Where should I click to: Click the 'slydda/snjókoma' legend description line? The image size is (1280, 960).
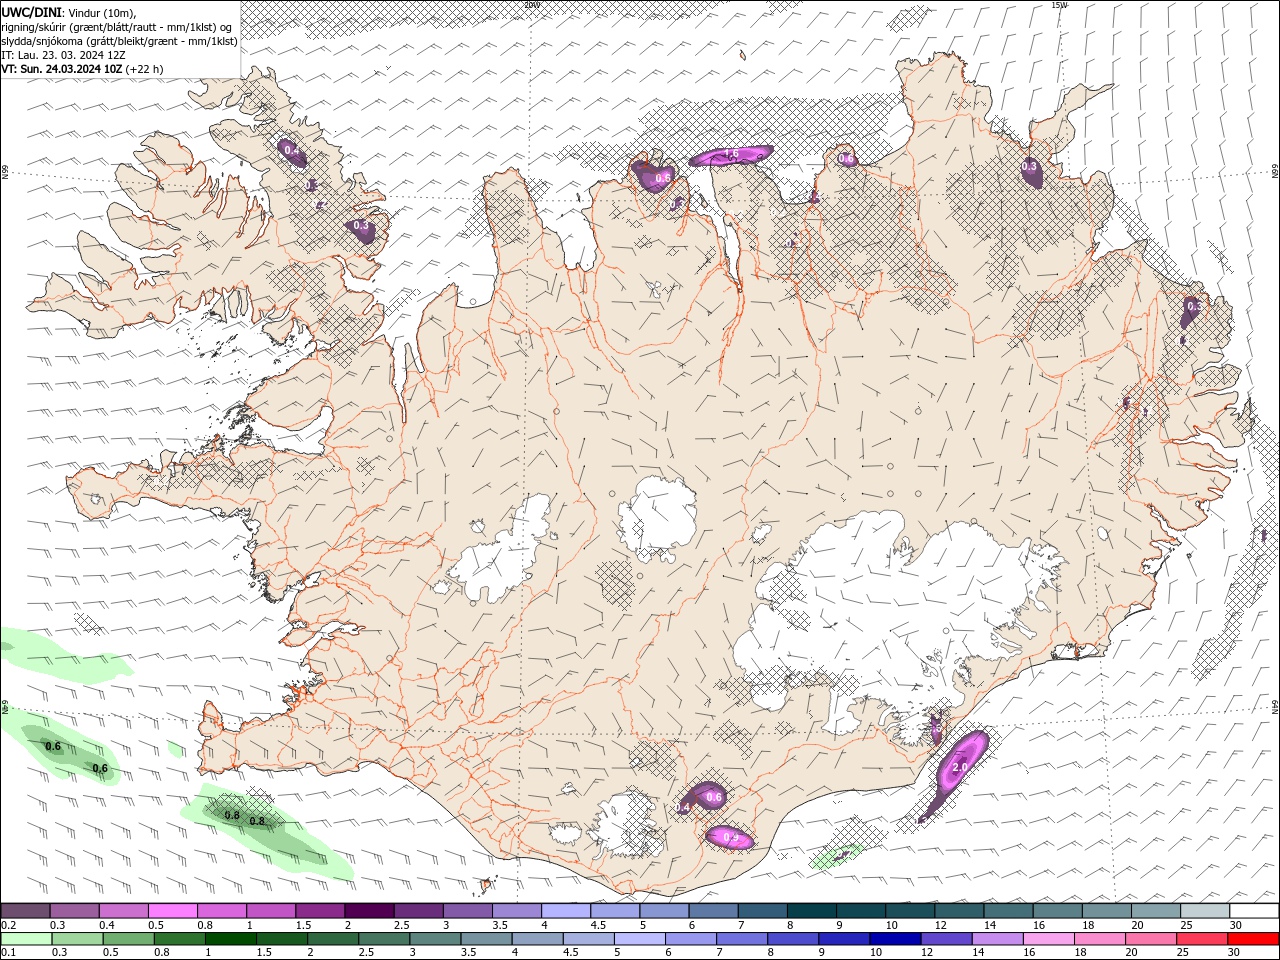119,41
